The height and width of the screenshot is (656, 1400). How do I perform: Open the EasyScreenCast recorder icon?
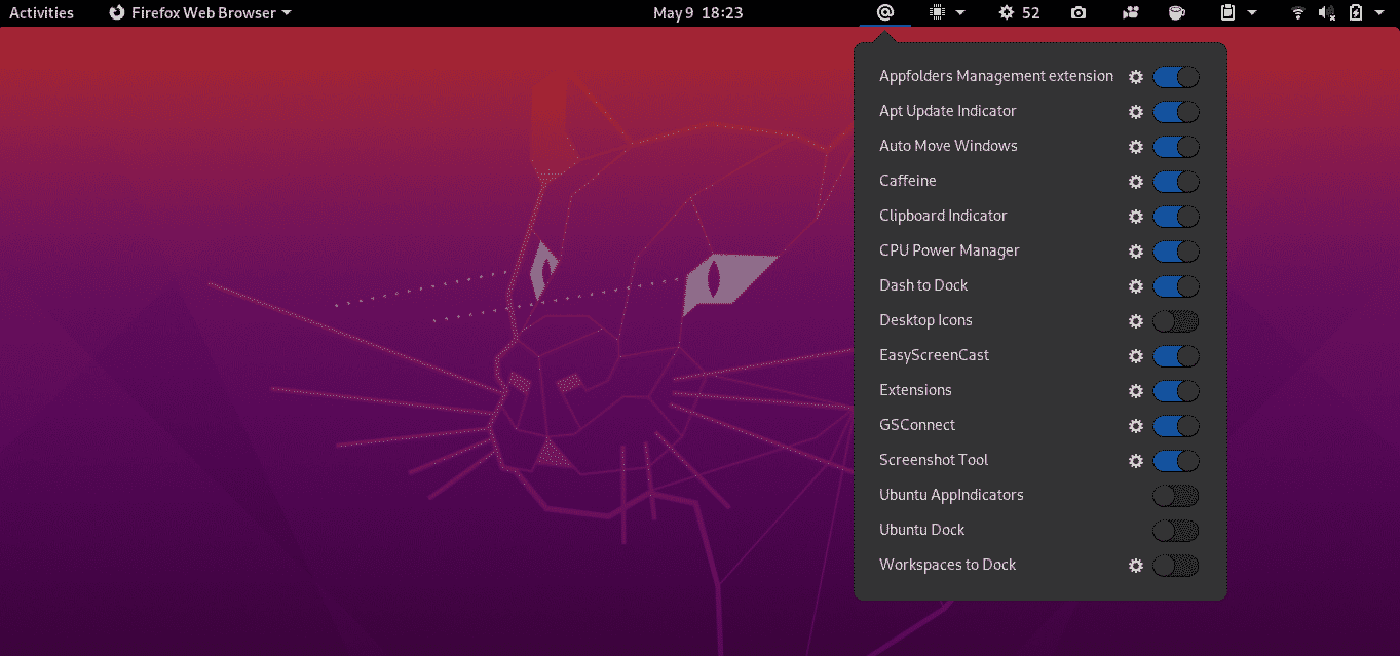(x=1130, y=13)
